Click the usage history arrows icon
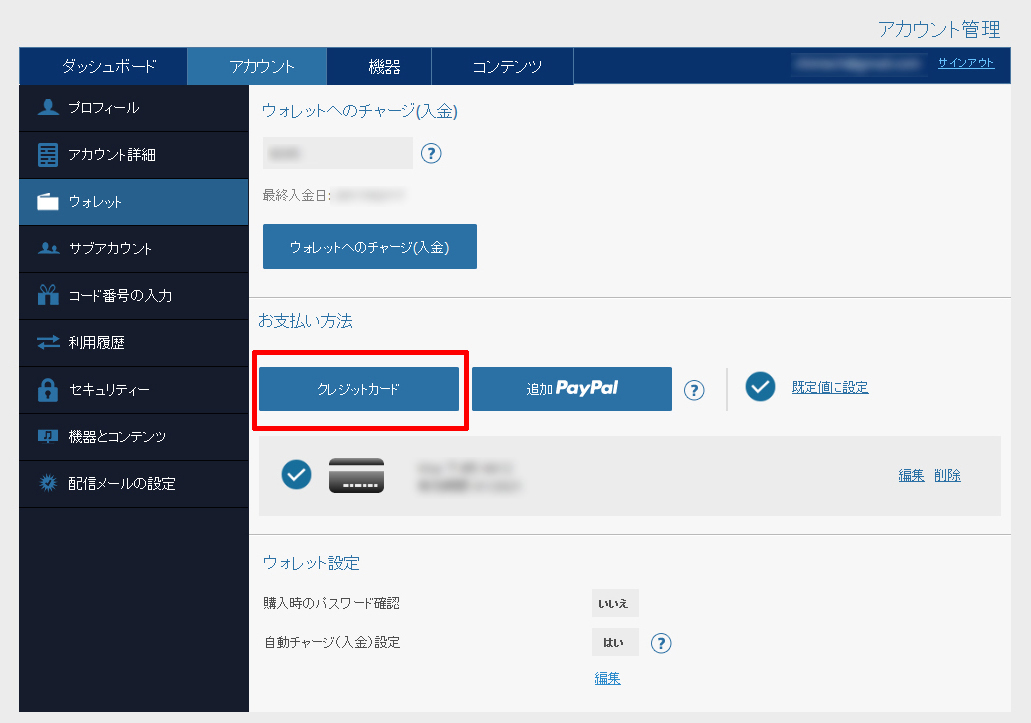 (48, 342)
